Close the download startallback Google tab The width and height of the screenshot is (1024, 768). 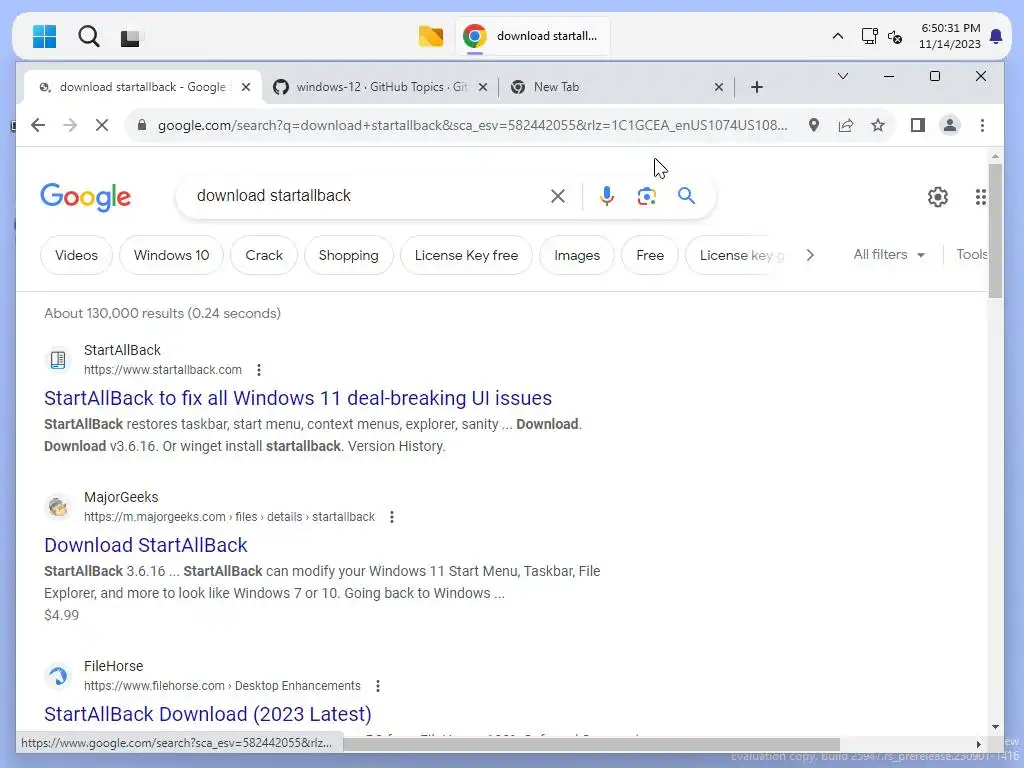coord(246,87)
